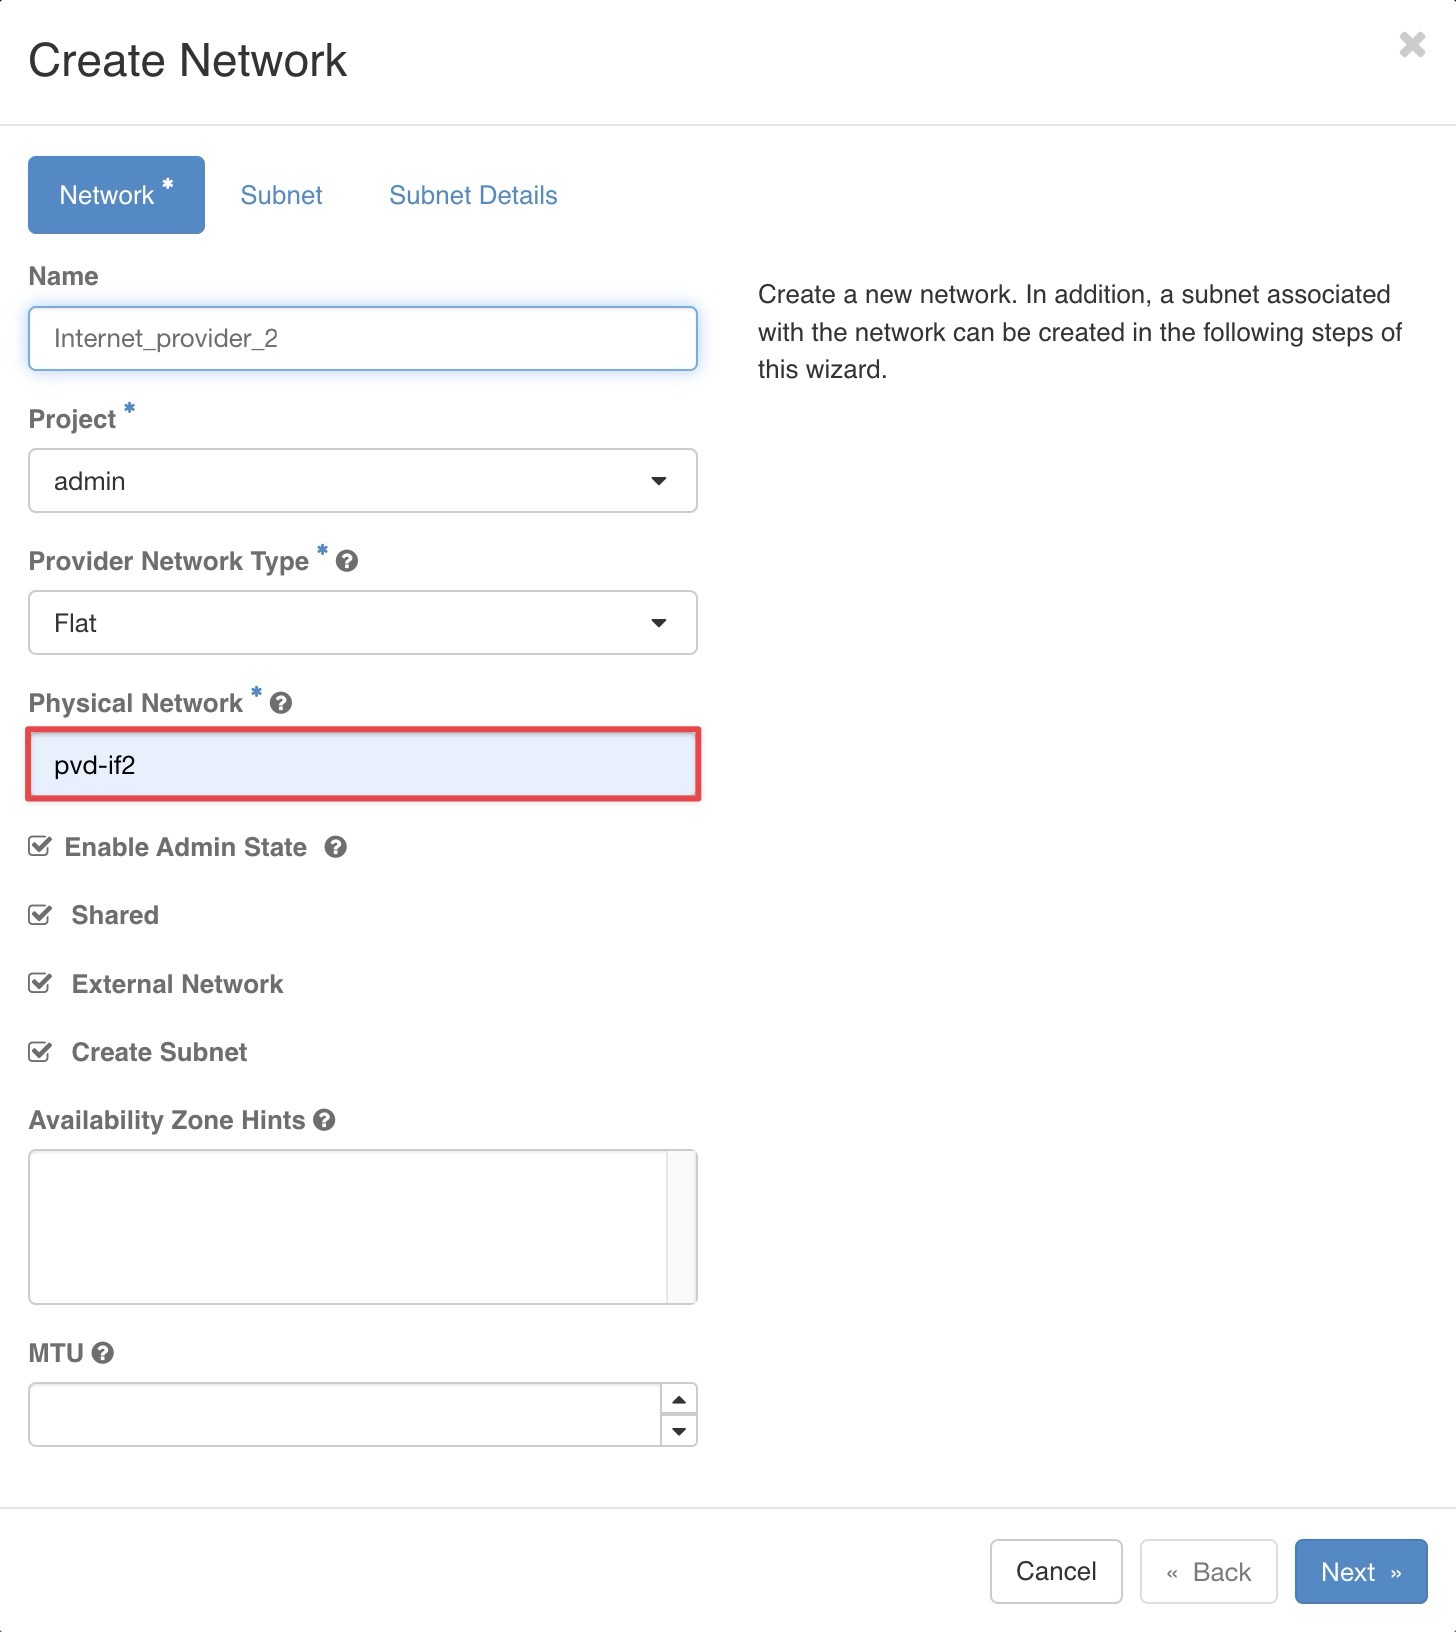Switch to the Subnet tab
The height and width of the screenshot is (1632, 1456).
tap(281, 195)
